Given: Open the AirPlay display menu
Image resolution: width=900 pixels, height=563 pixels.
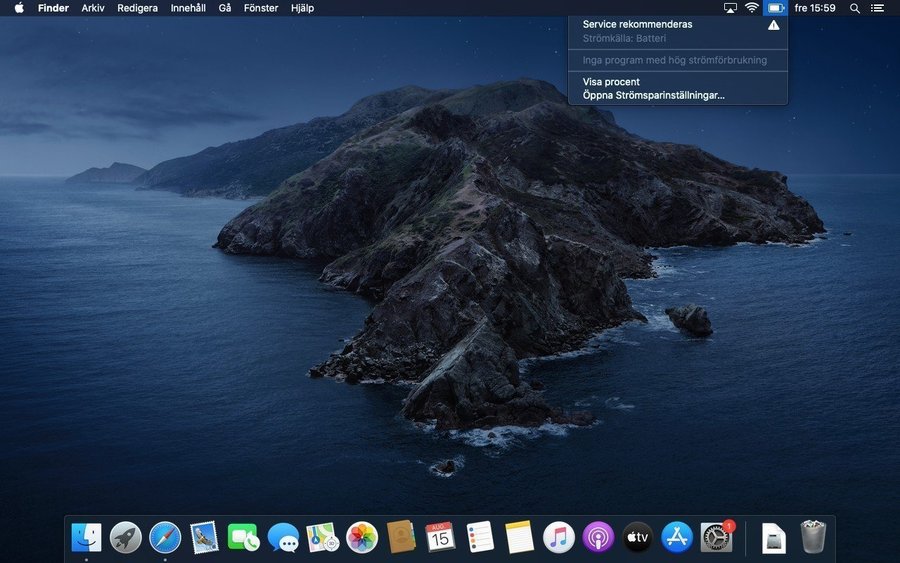Looking at the screenshot, I should pyautogui.click(x=730, y=8).
